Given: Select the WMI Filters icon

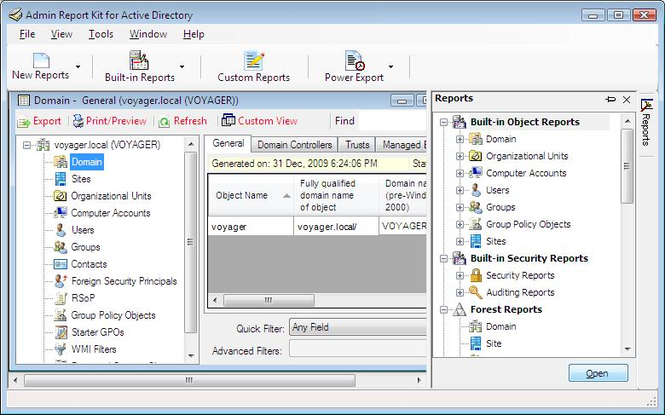Looking at the screenshot, I should 61,349.
